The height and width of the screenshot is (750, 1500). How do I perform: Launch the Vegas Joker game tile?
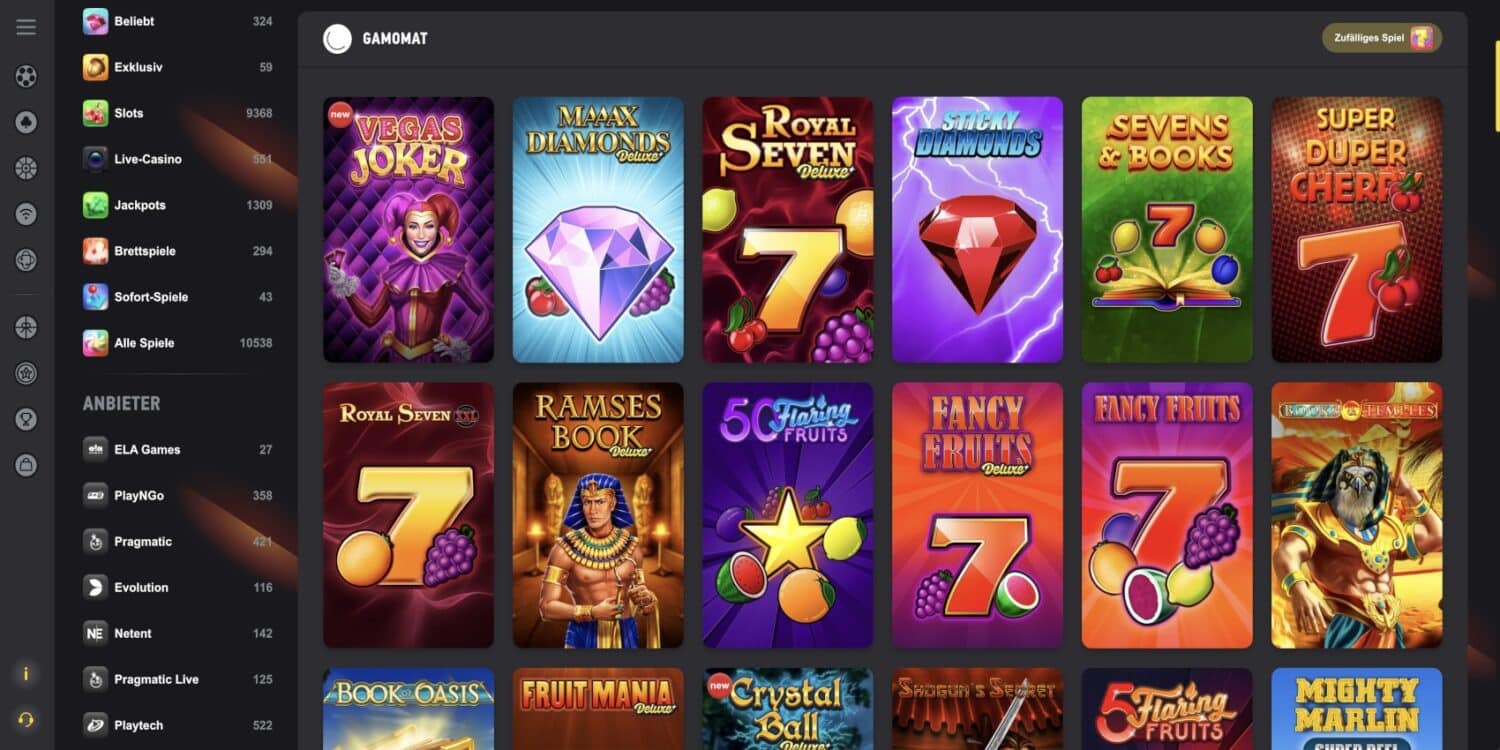tap(408, 229)
